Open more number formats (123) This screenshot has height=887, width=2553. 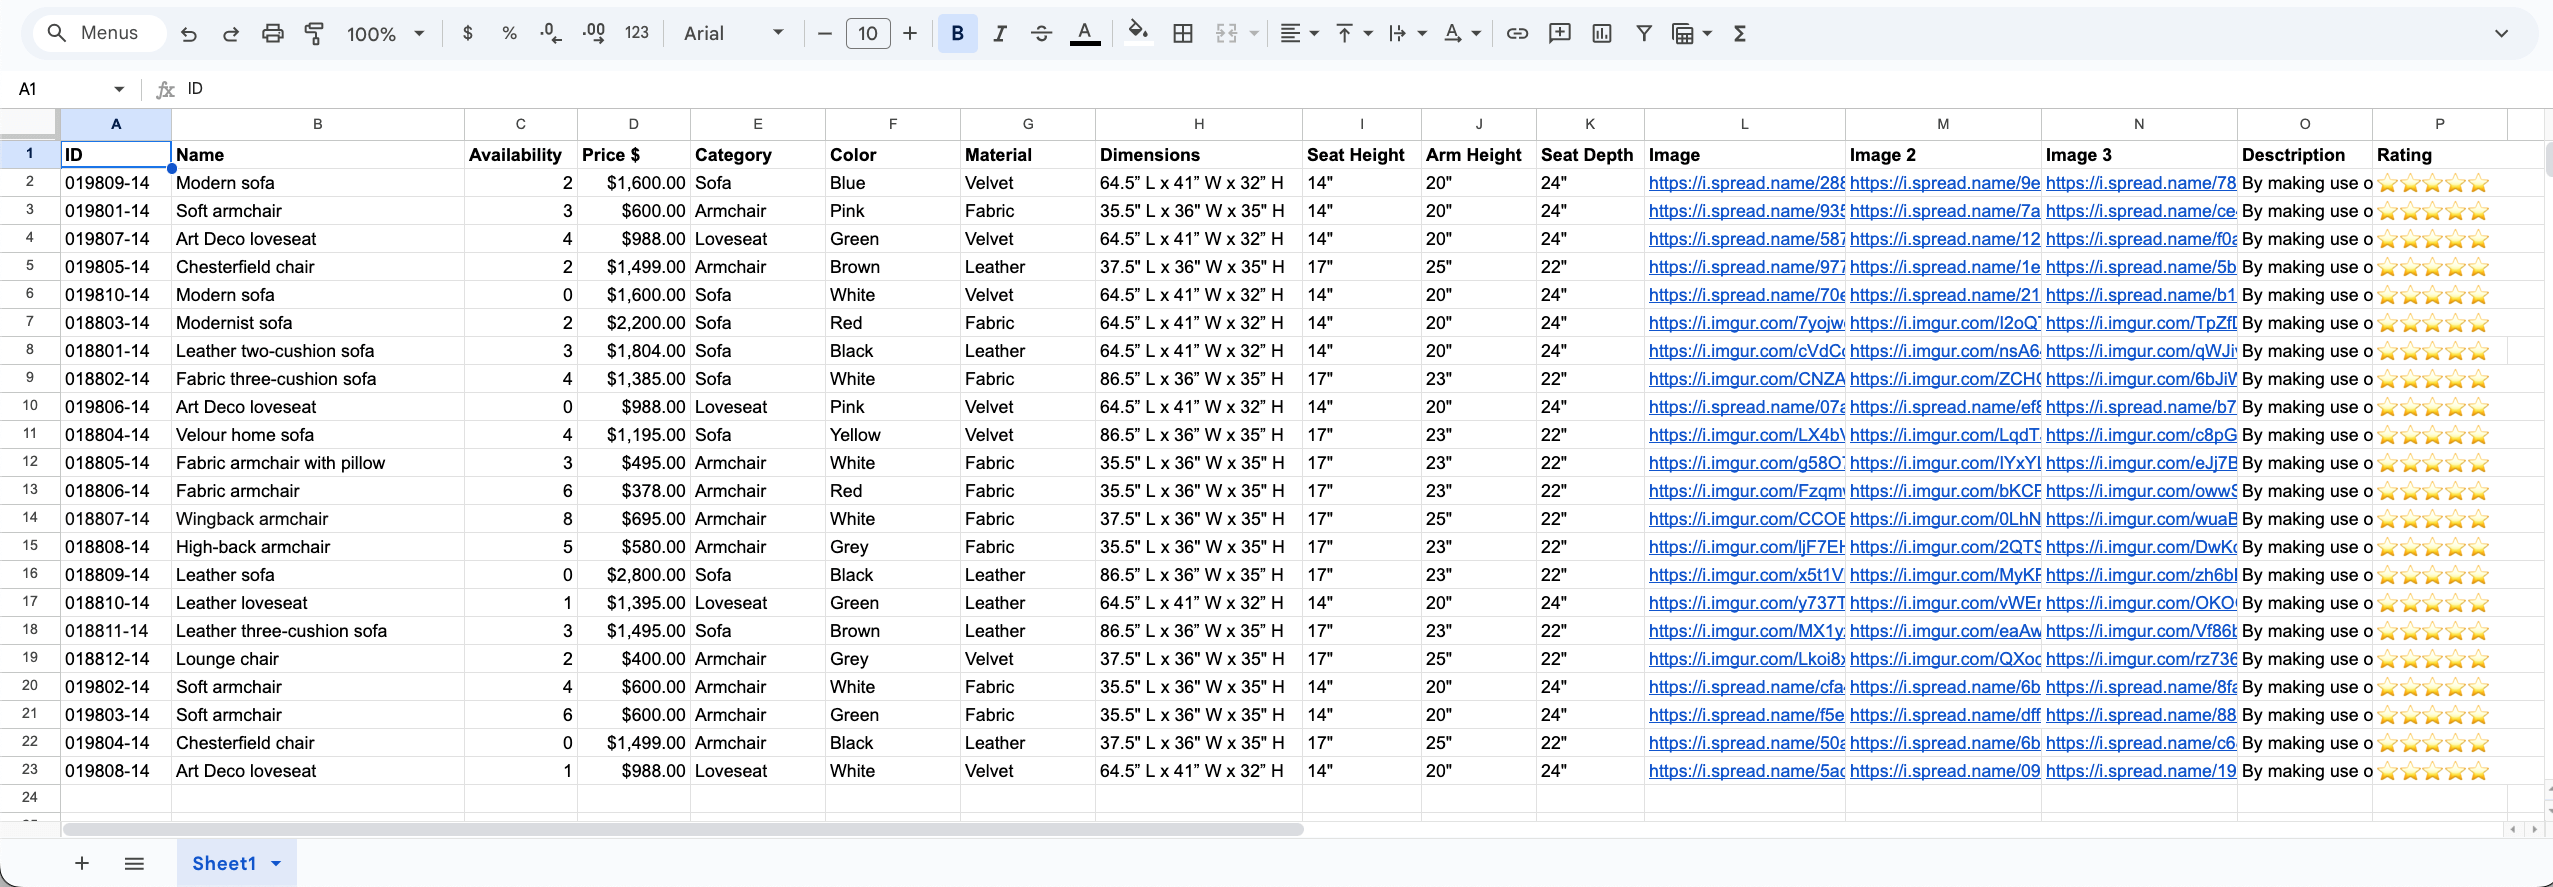click(636, 34)
